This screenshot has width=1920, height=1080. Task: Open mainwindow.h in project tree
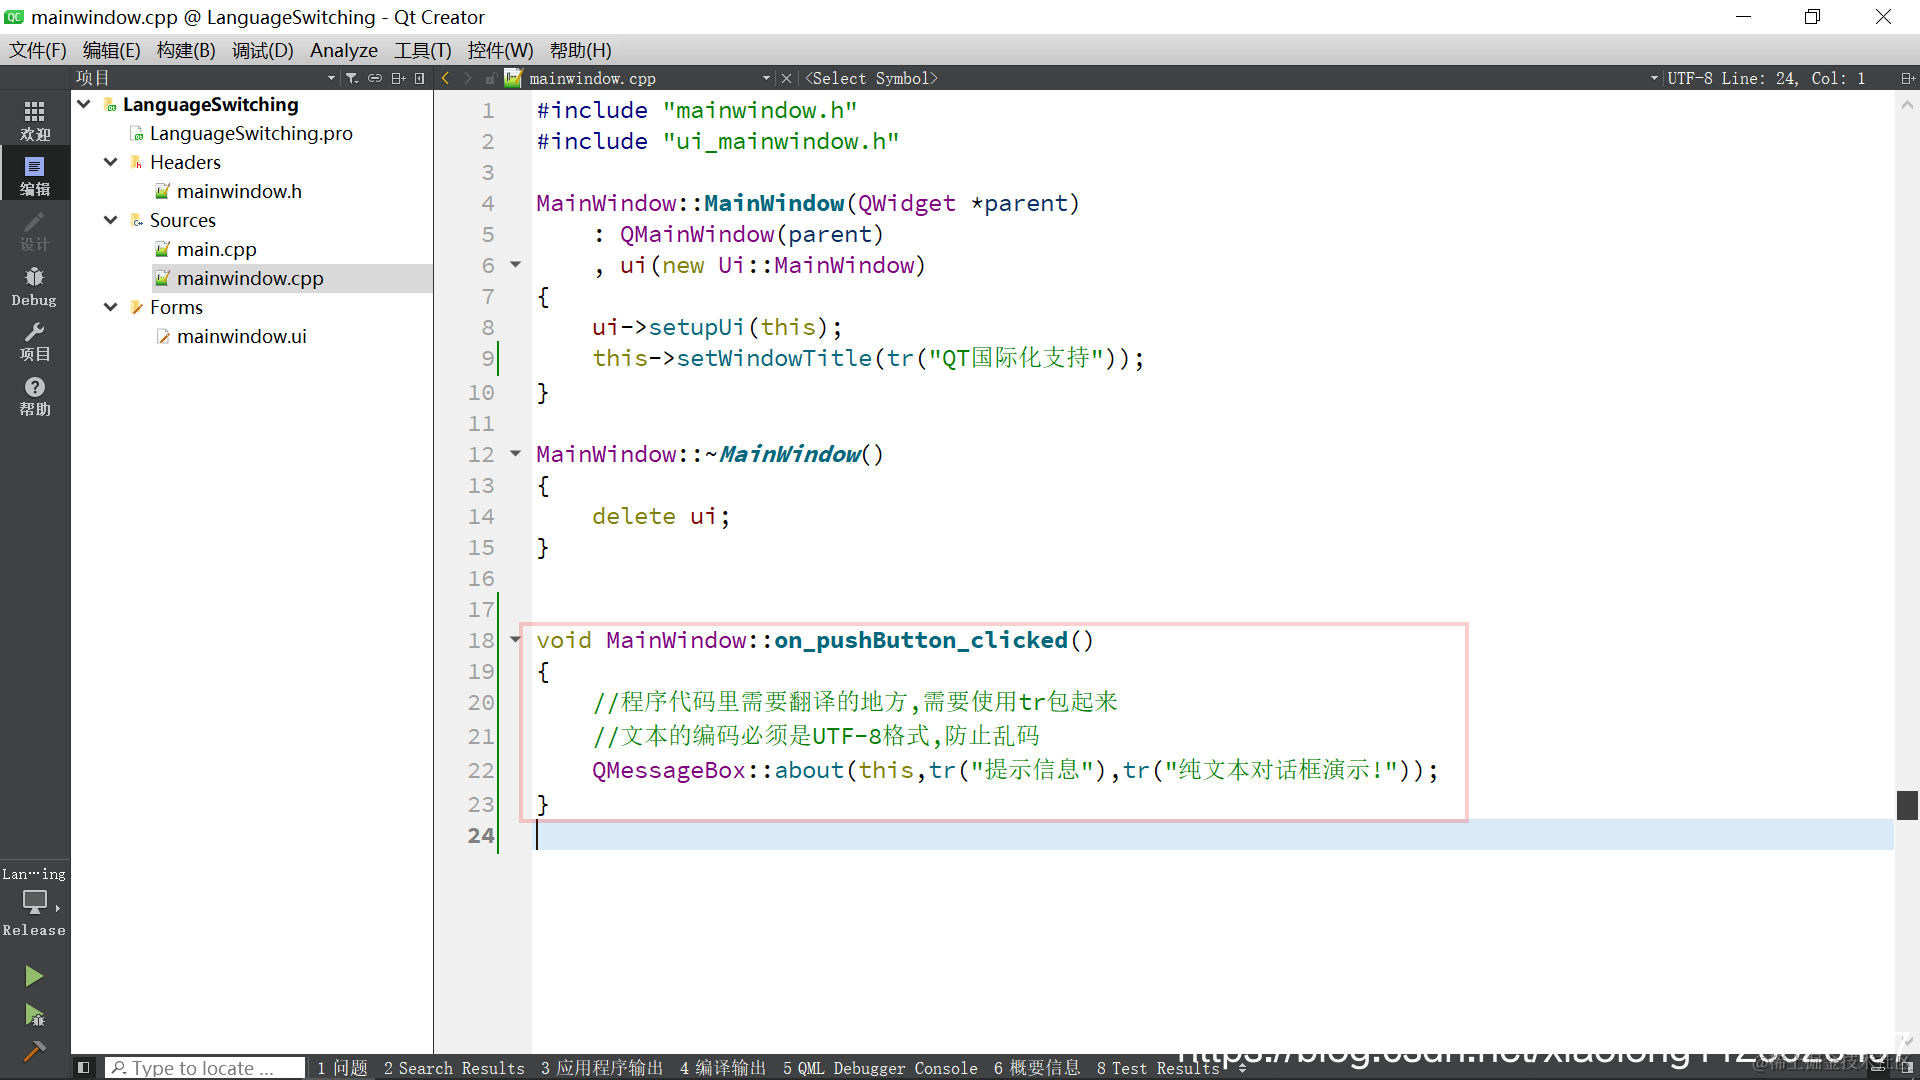(x=239, y=191)
